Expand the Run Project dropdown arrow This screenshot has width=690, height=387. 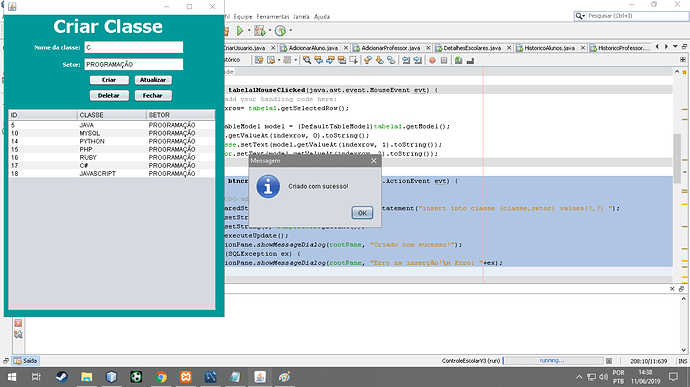(249, 30)
